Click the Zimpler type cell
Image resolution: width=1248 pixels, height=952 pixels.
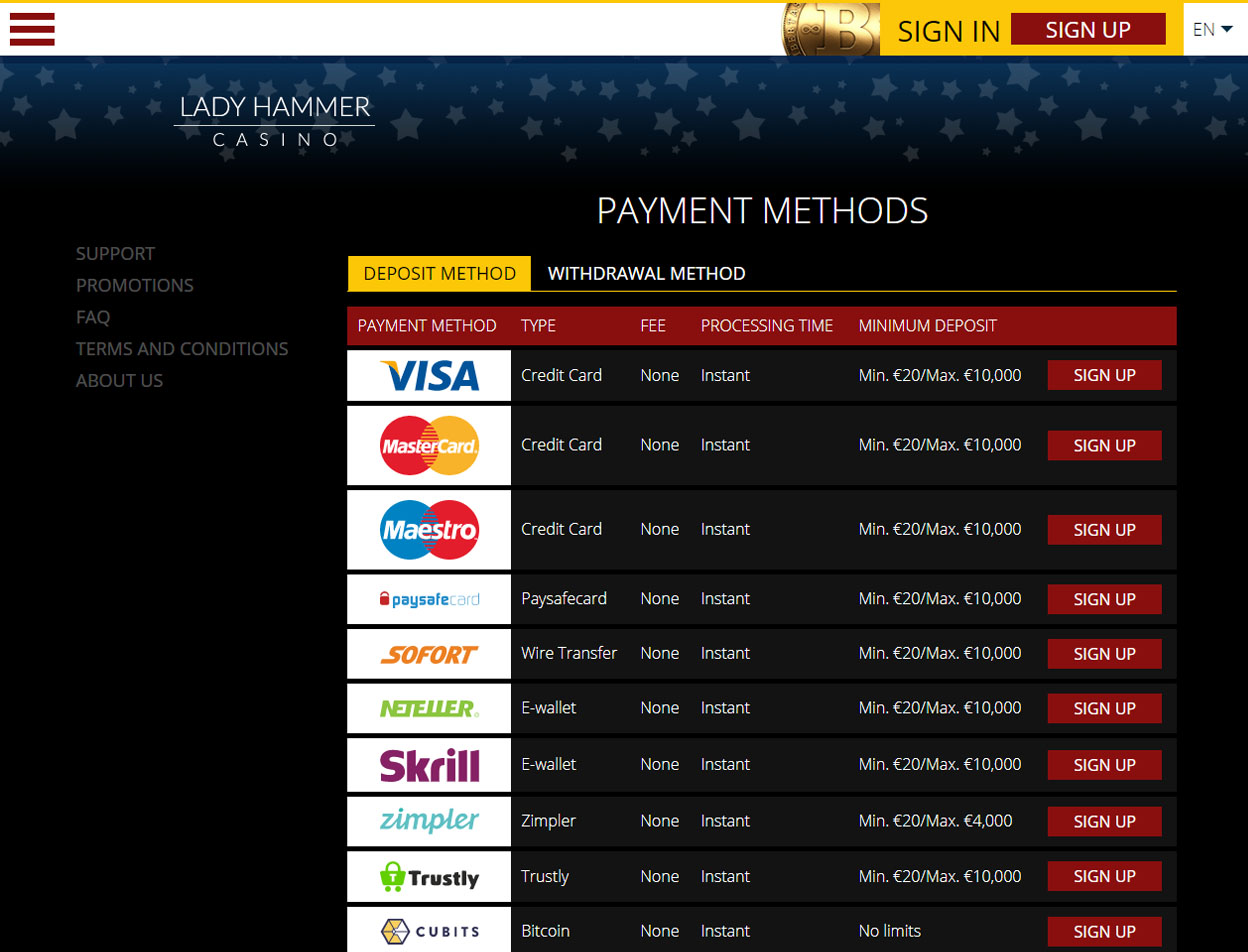[548, 821]
